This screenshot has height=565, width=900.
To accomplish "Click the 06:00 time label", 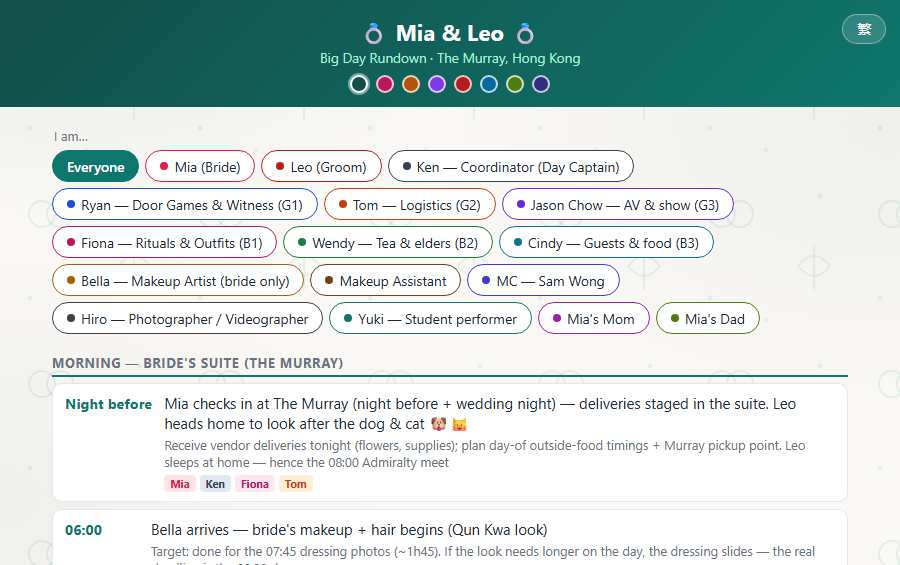I will 83,529.
